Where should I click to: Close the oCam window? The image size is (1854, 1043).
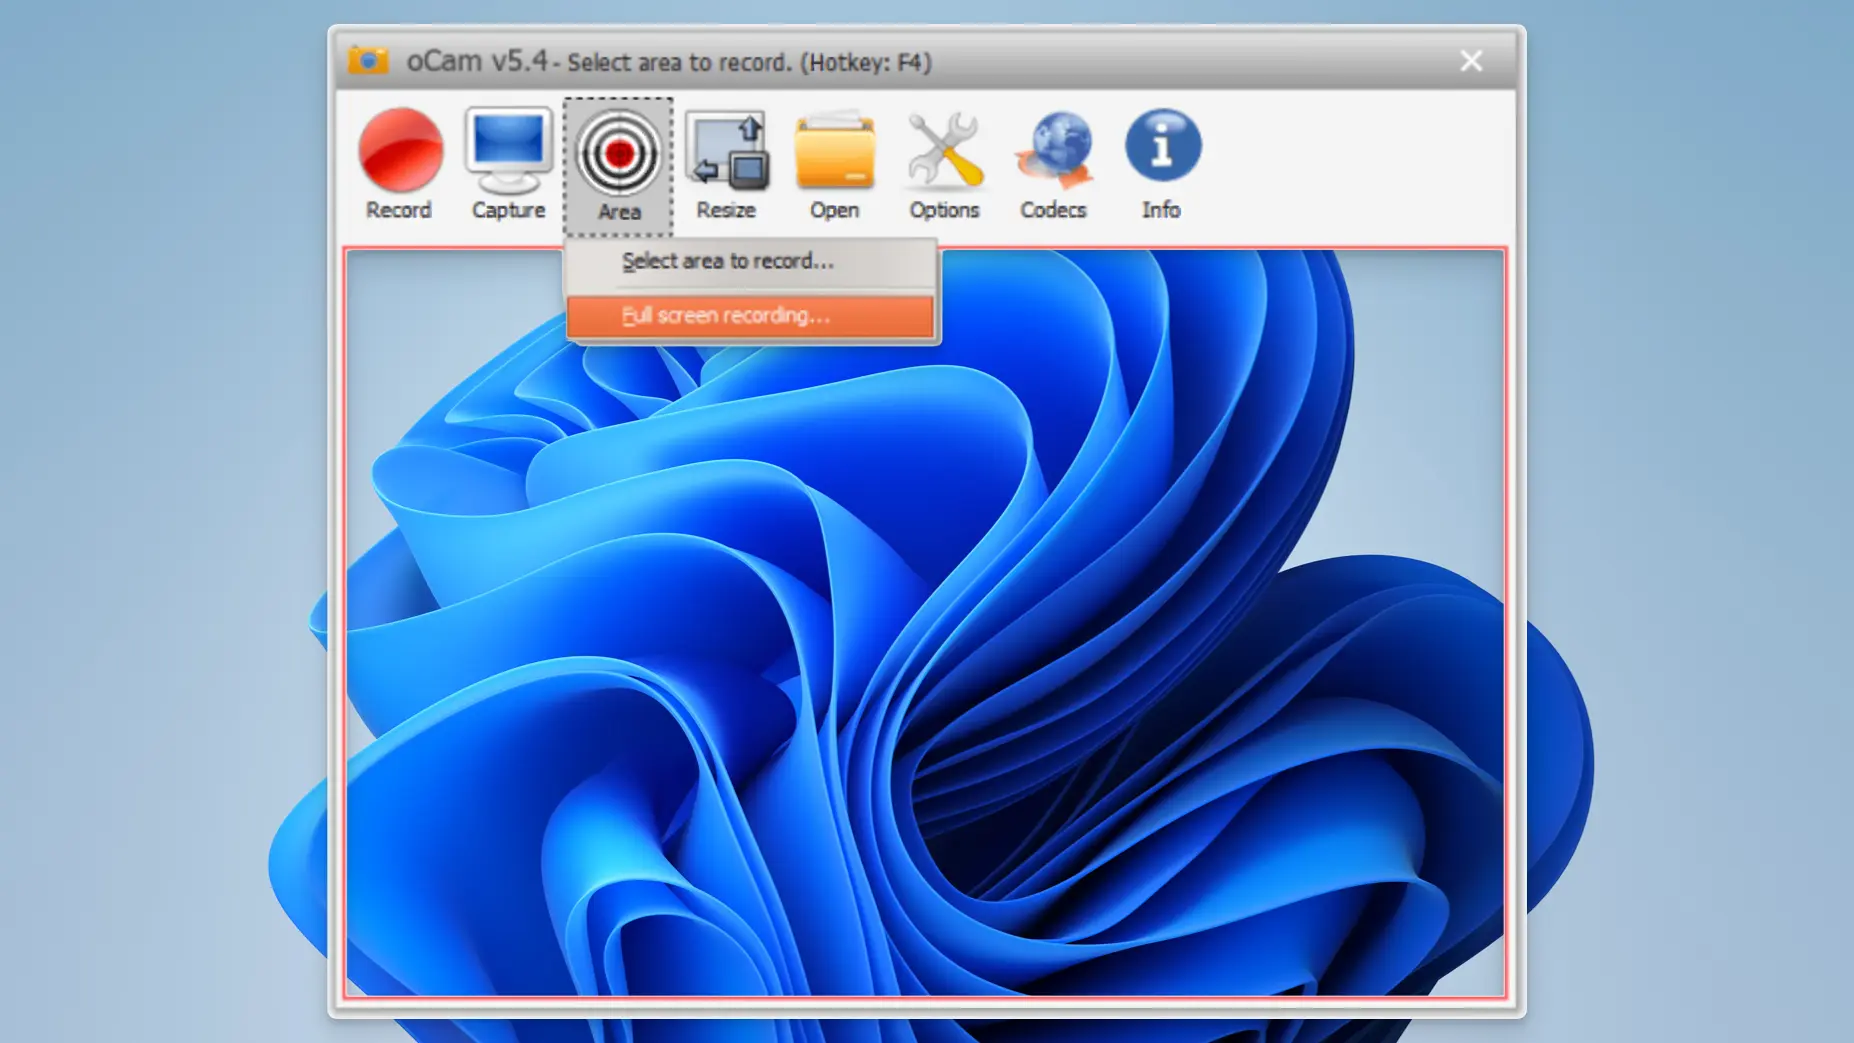1470,62
